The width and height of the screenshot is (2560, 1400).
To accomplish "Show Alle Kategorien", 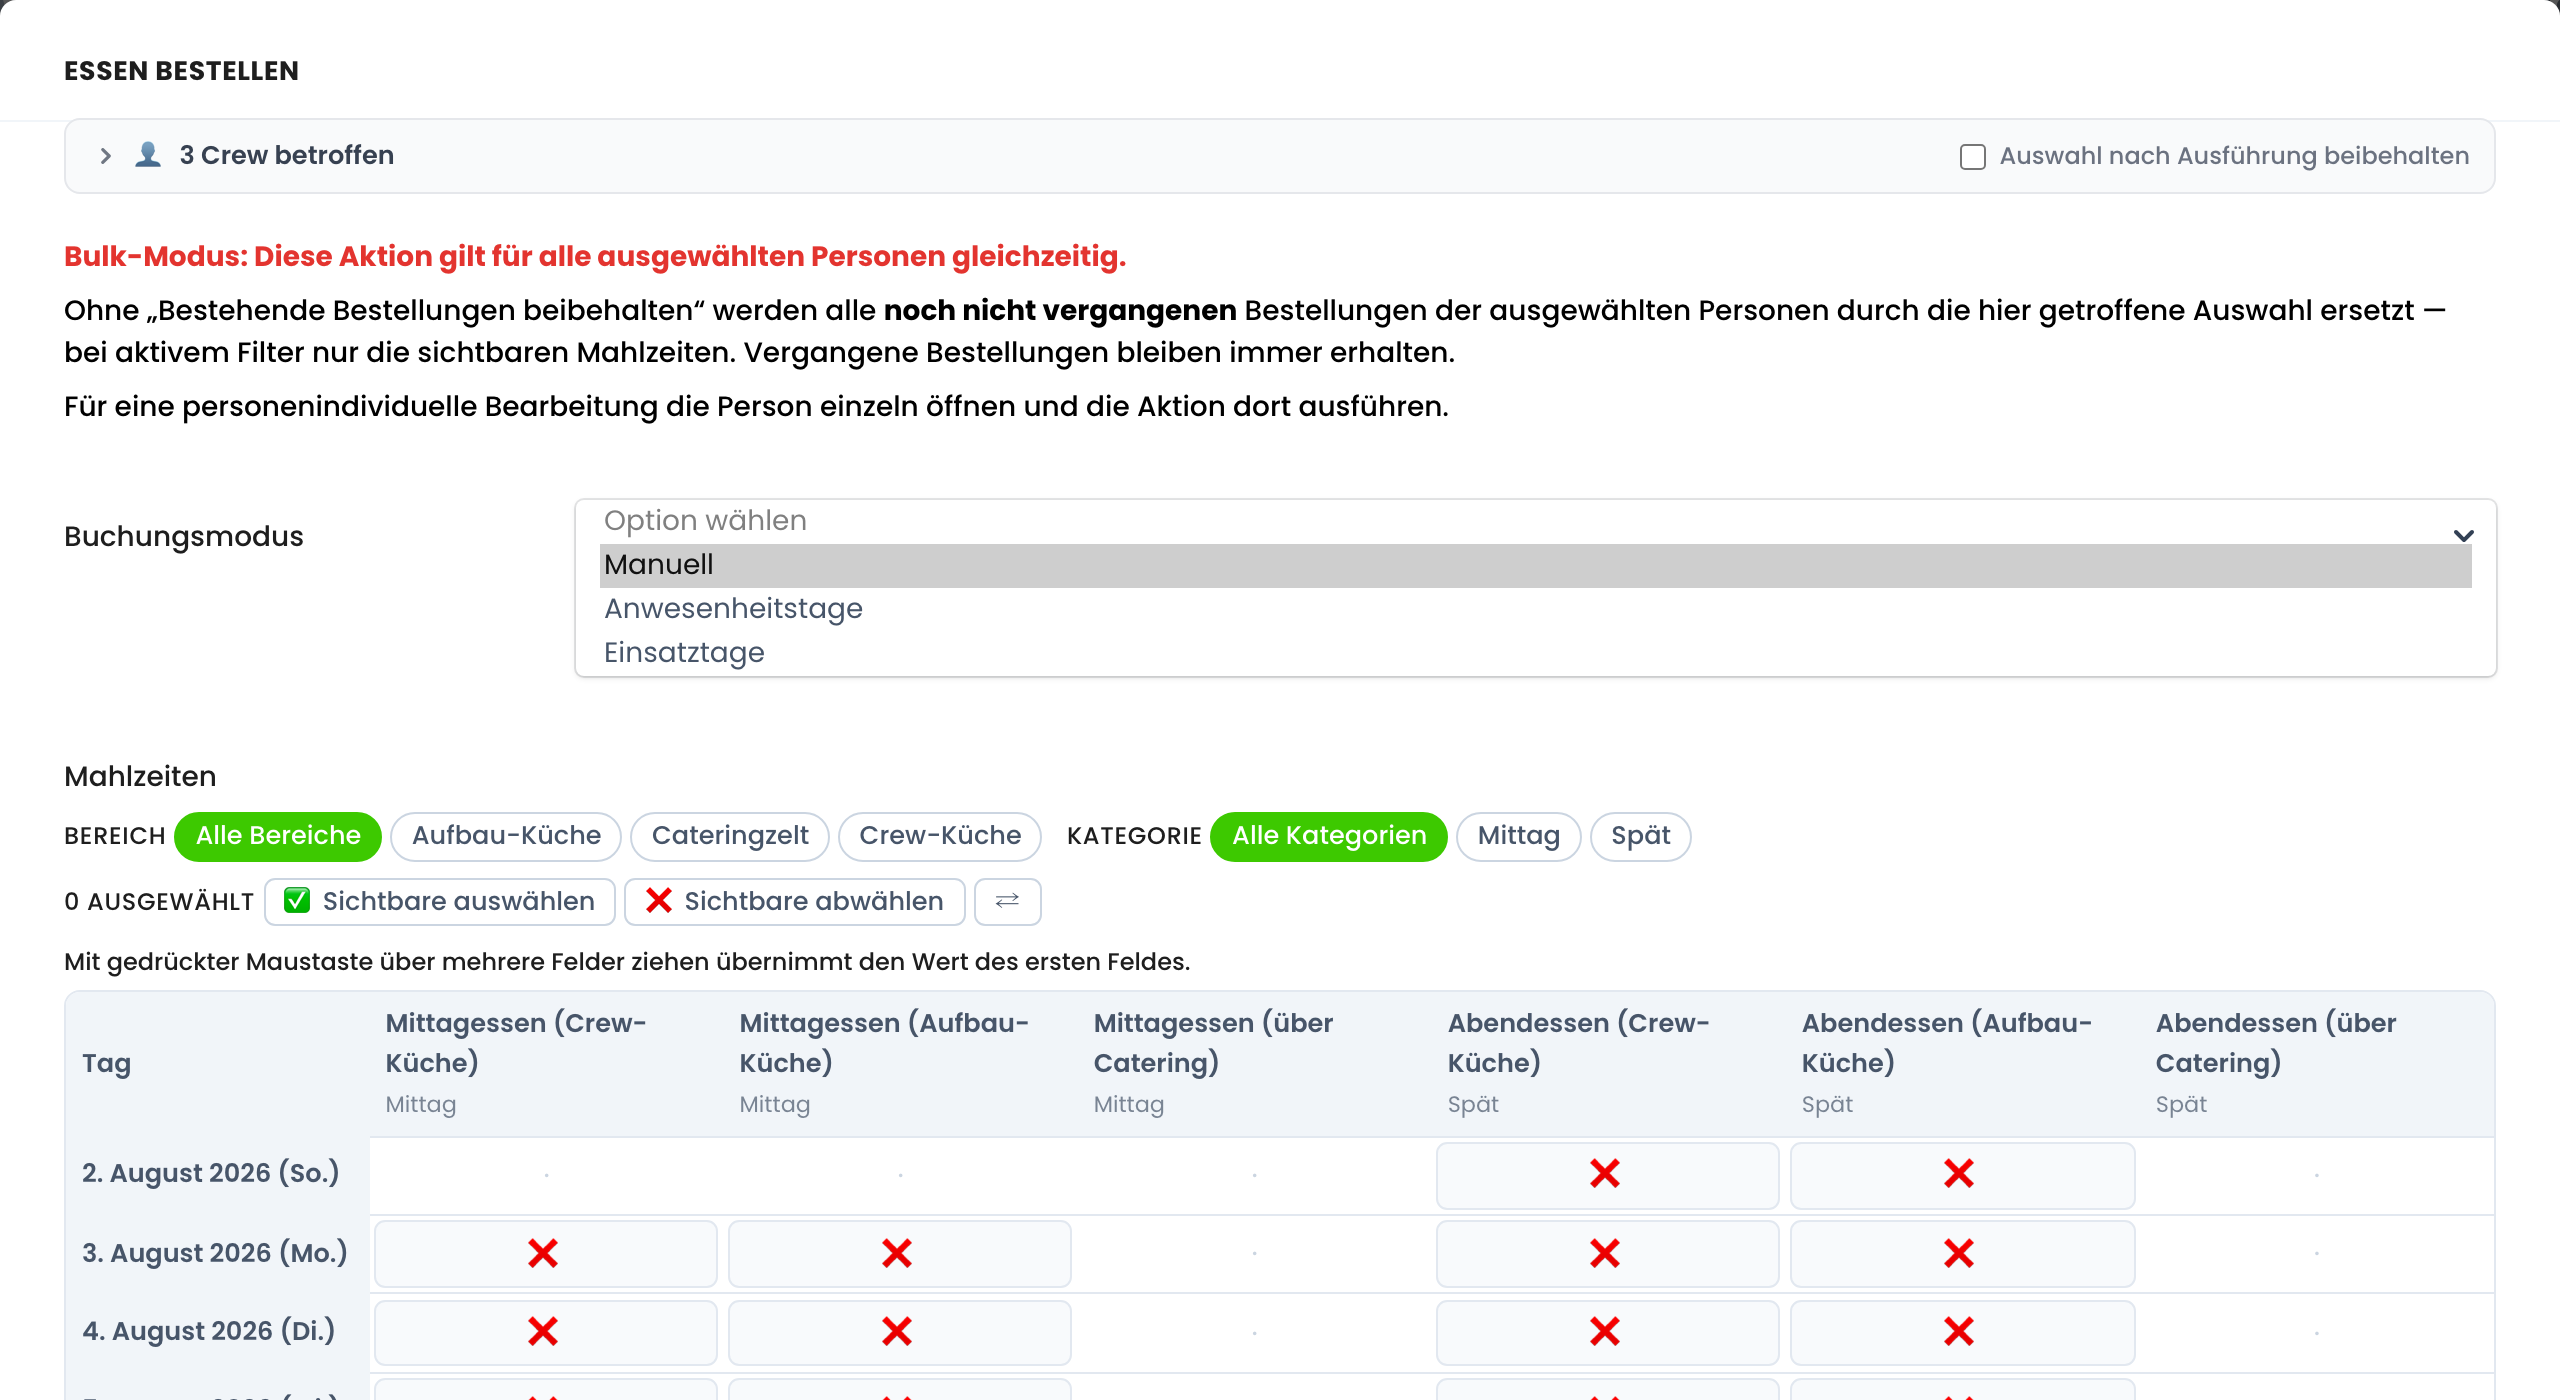I will (x=1329, y=836).
